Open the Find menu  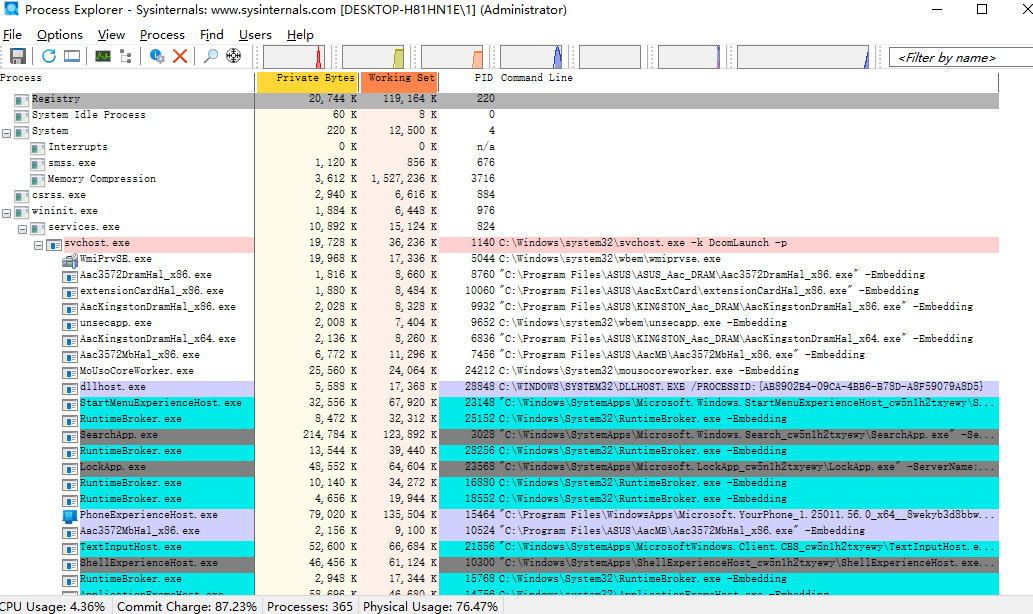(211, 35)
